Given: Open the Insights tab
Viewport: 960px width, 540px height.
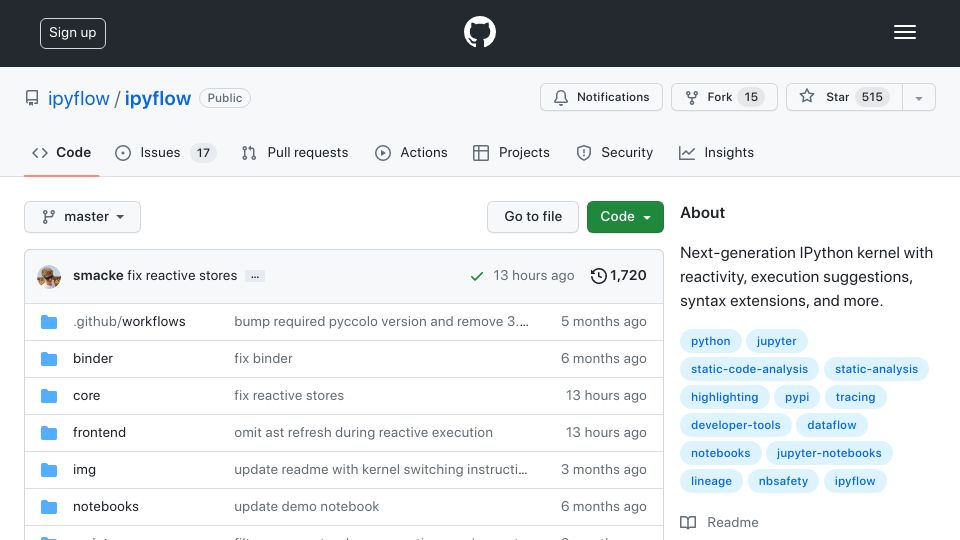Looking at the screenshot, I should click(x=716, y=152).
